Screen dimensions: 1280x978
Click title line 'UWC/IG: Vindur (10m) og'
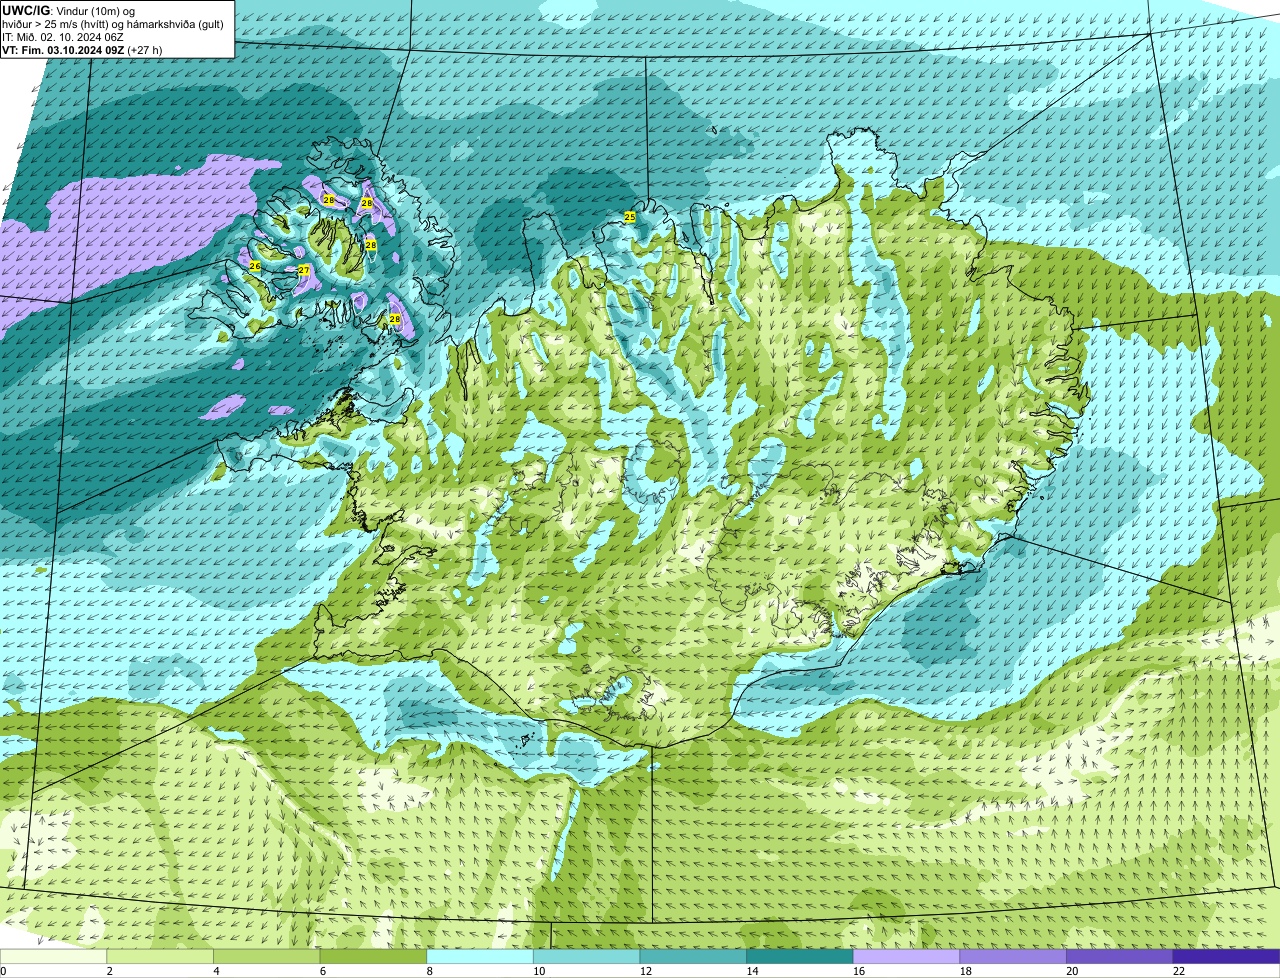[68, 10]
